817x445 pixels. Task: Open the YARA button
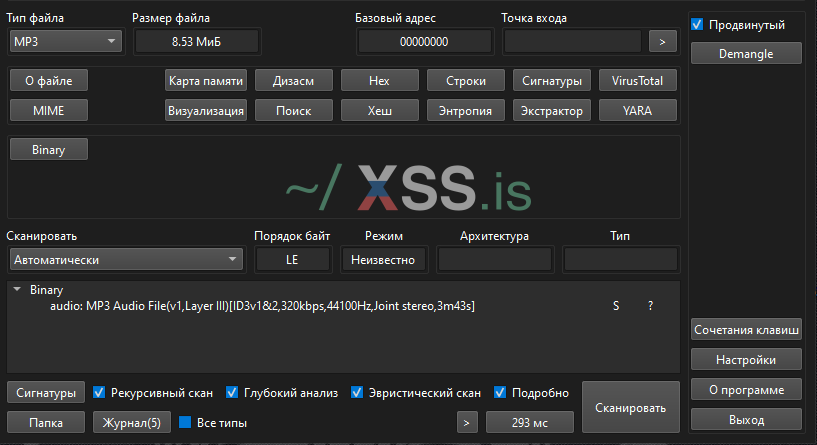638,110
